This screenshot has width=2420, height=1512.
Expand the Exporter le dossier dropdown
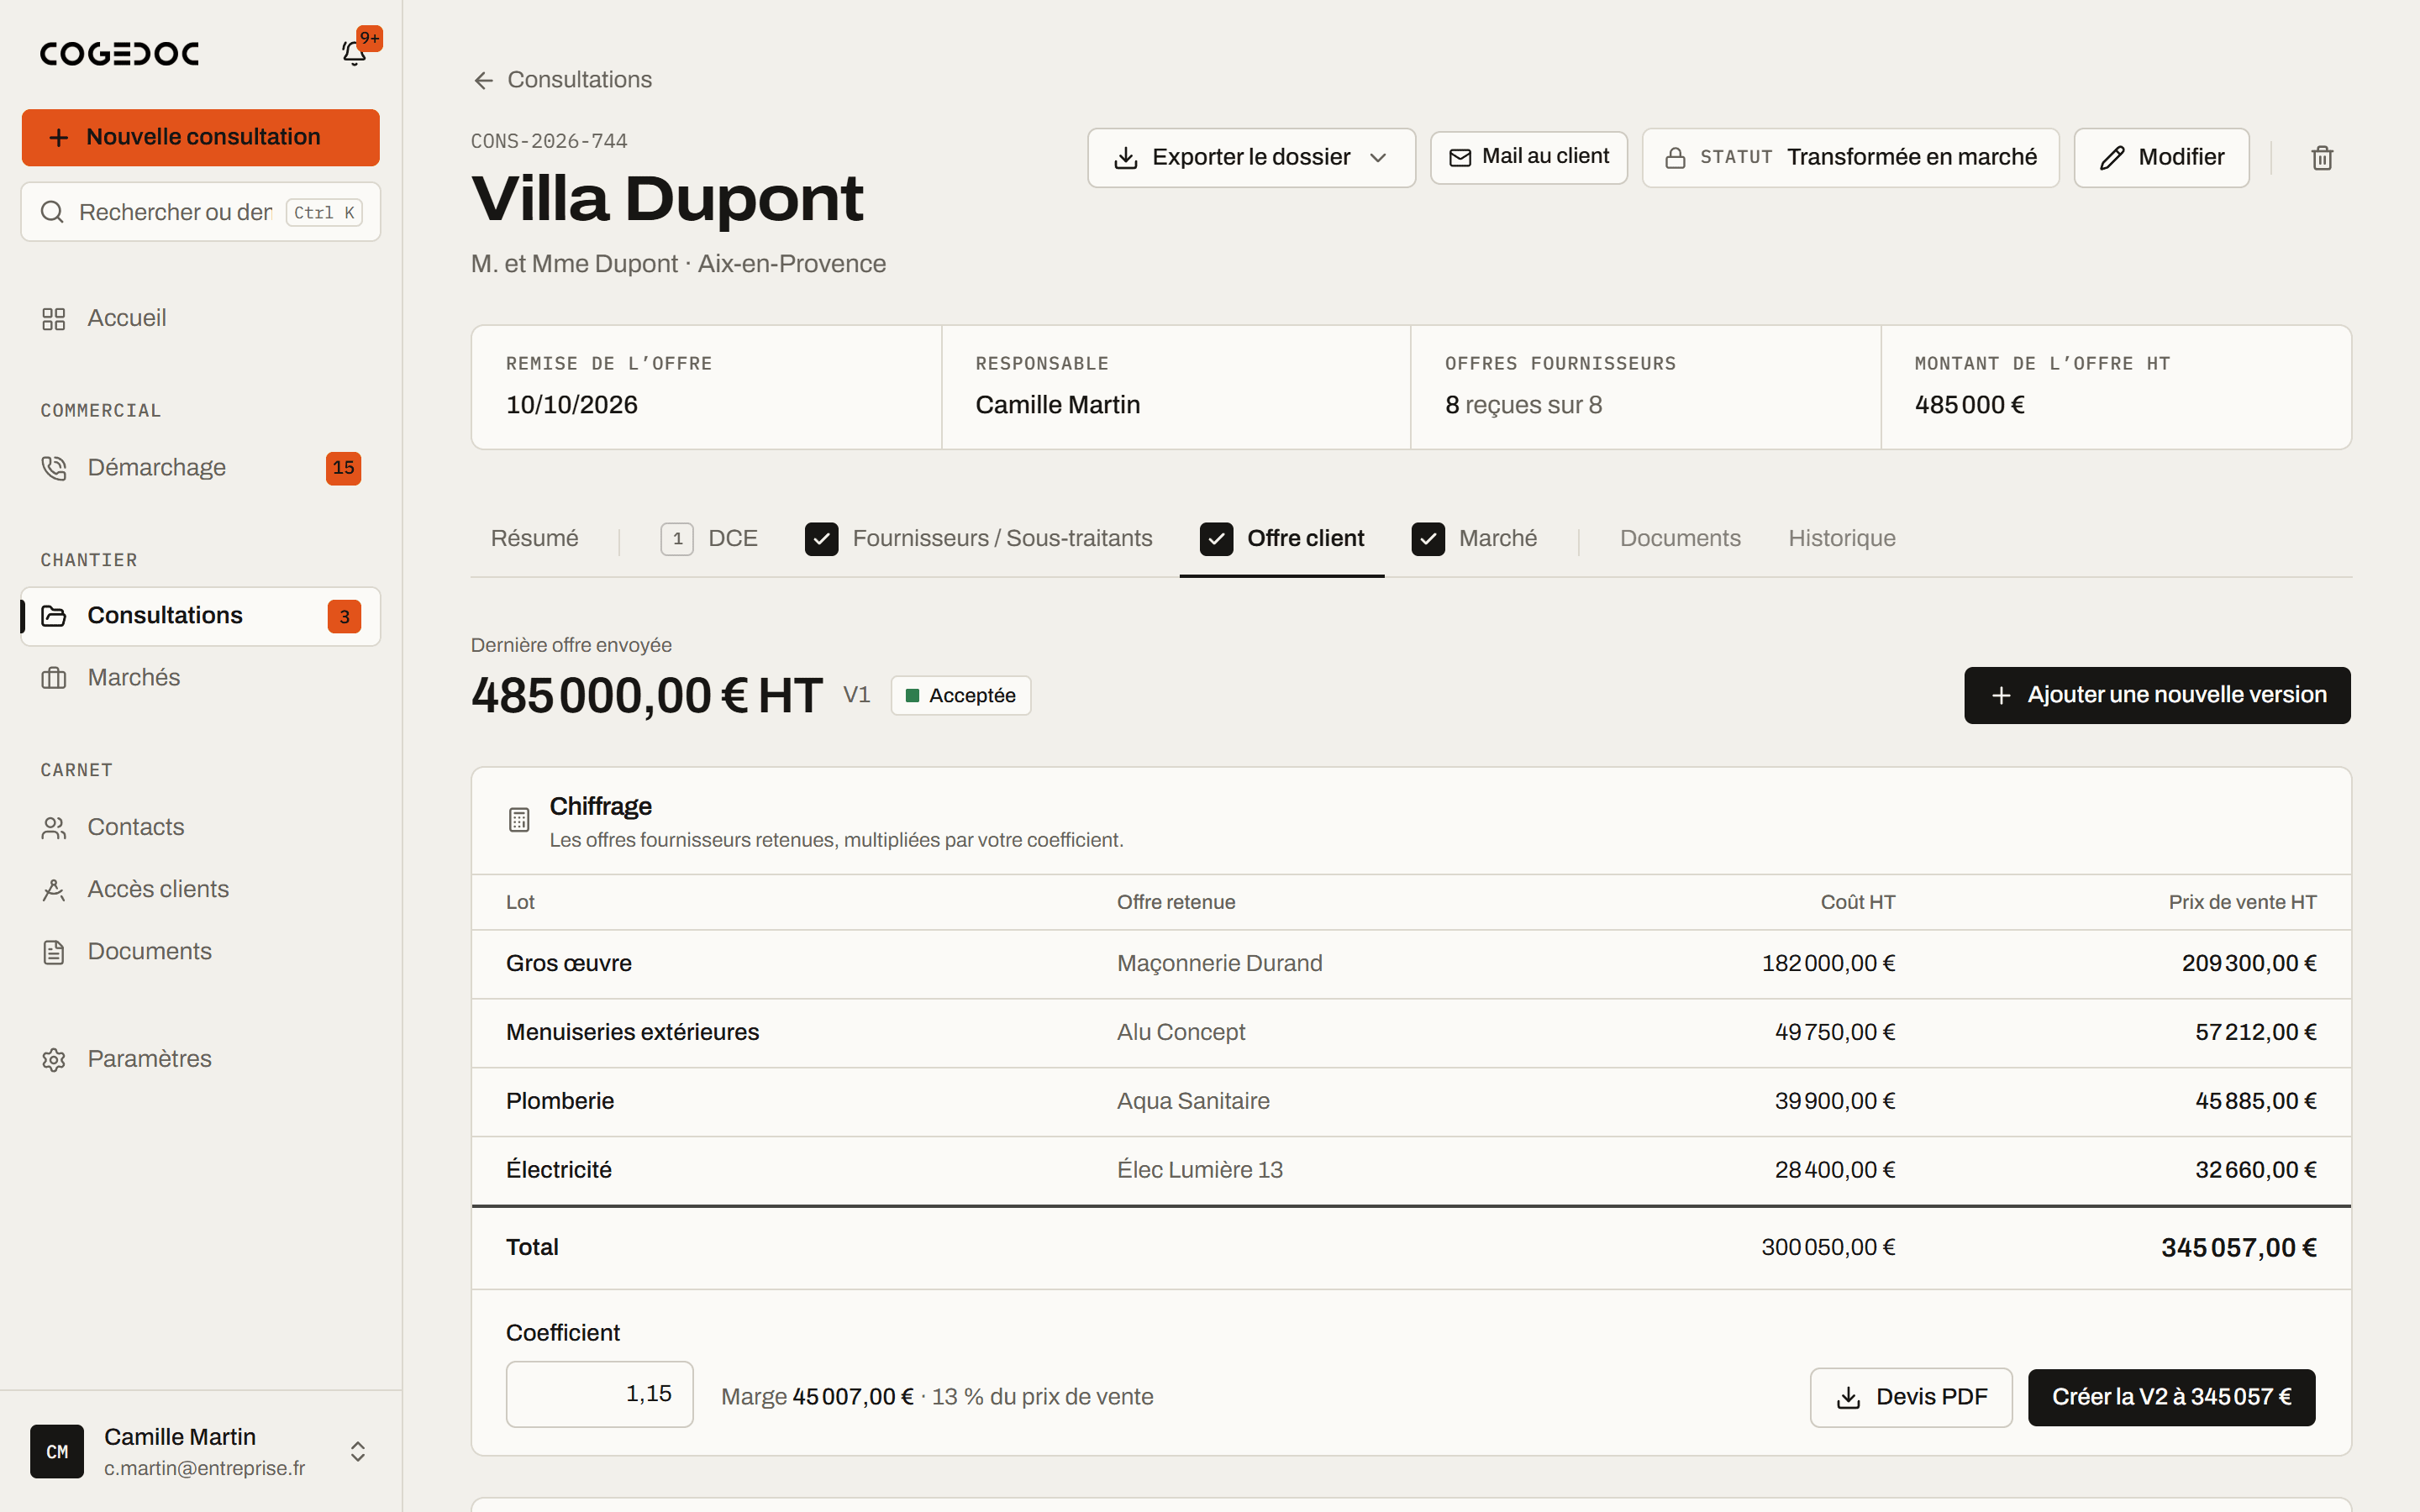[1251, 158]
